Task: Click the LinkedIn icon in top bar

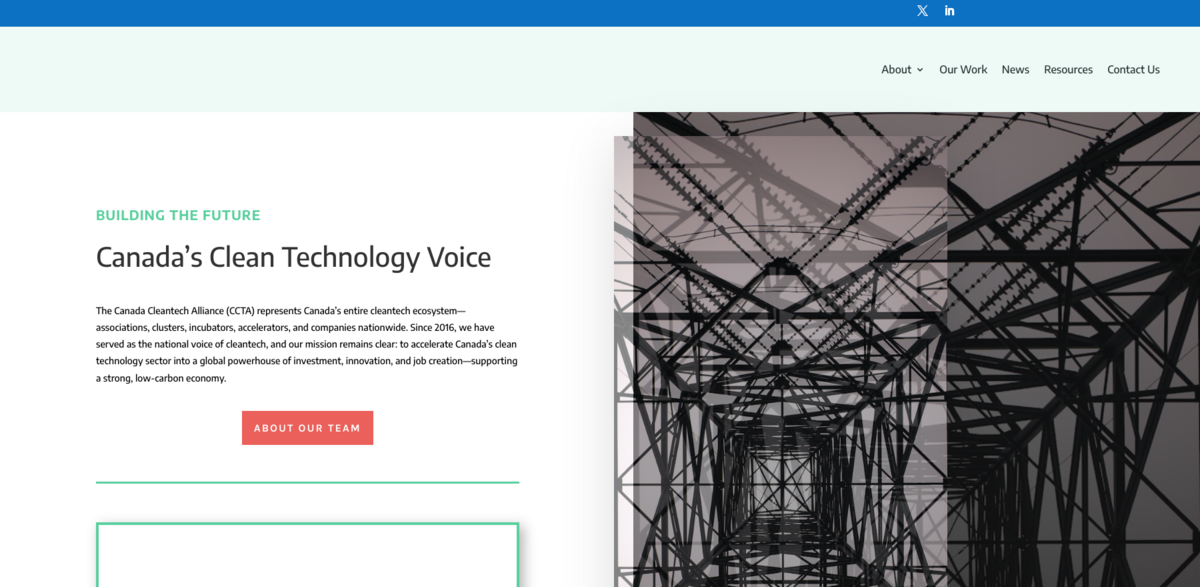Action: pos(949,11)
